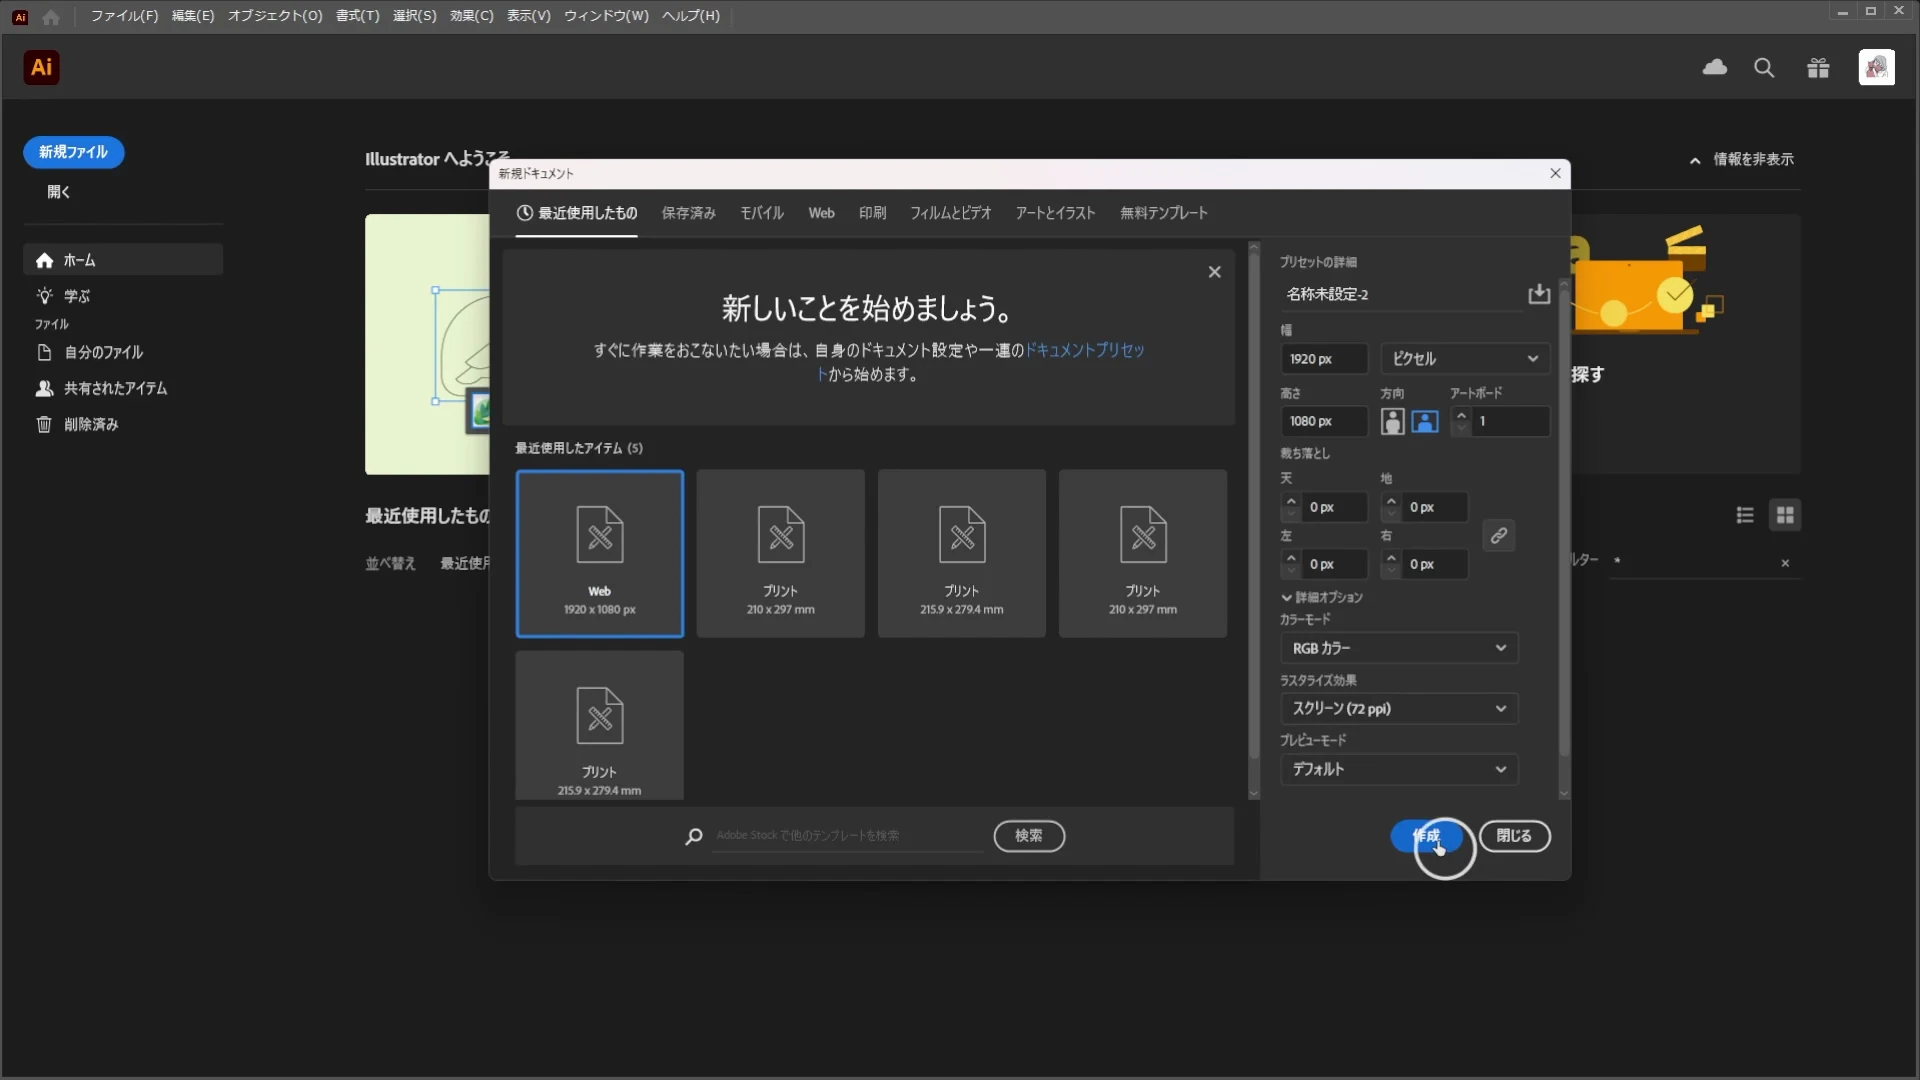Open the cloud sync status icon
Image resolution: width=1920 pixels, height=1080 pixels.
1715,68
